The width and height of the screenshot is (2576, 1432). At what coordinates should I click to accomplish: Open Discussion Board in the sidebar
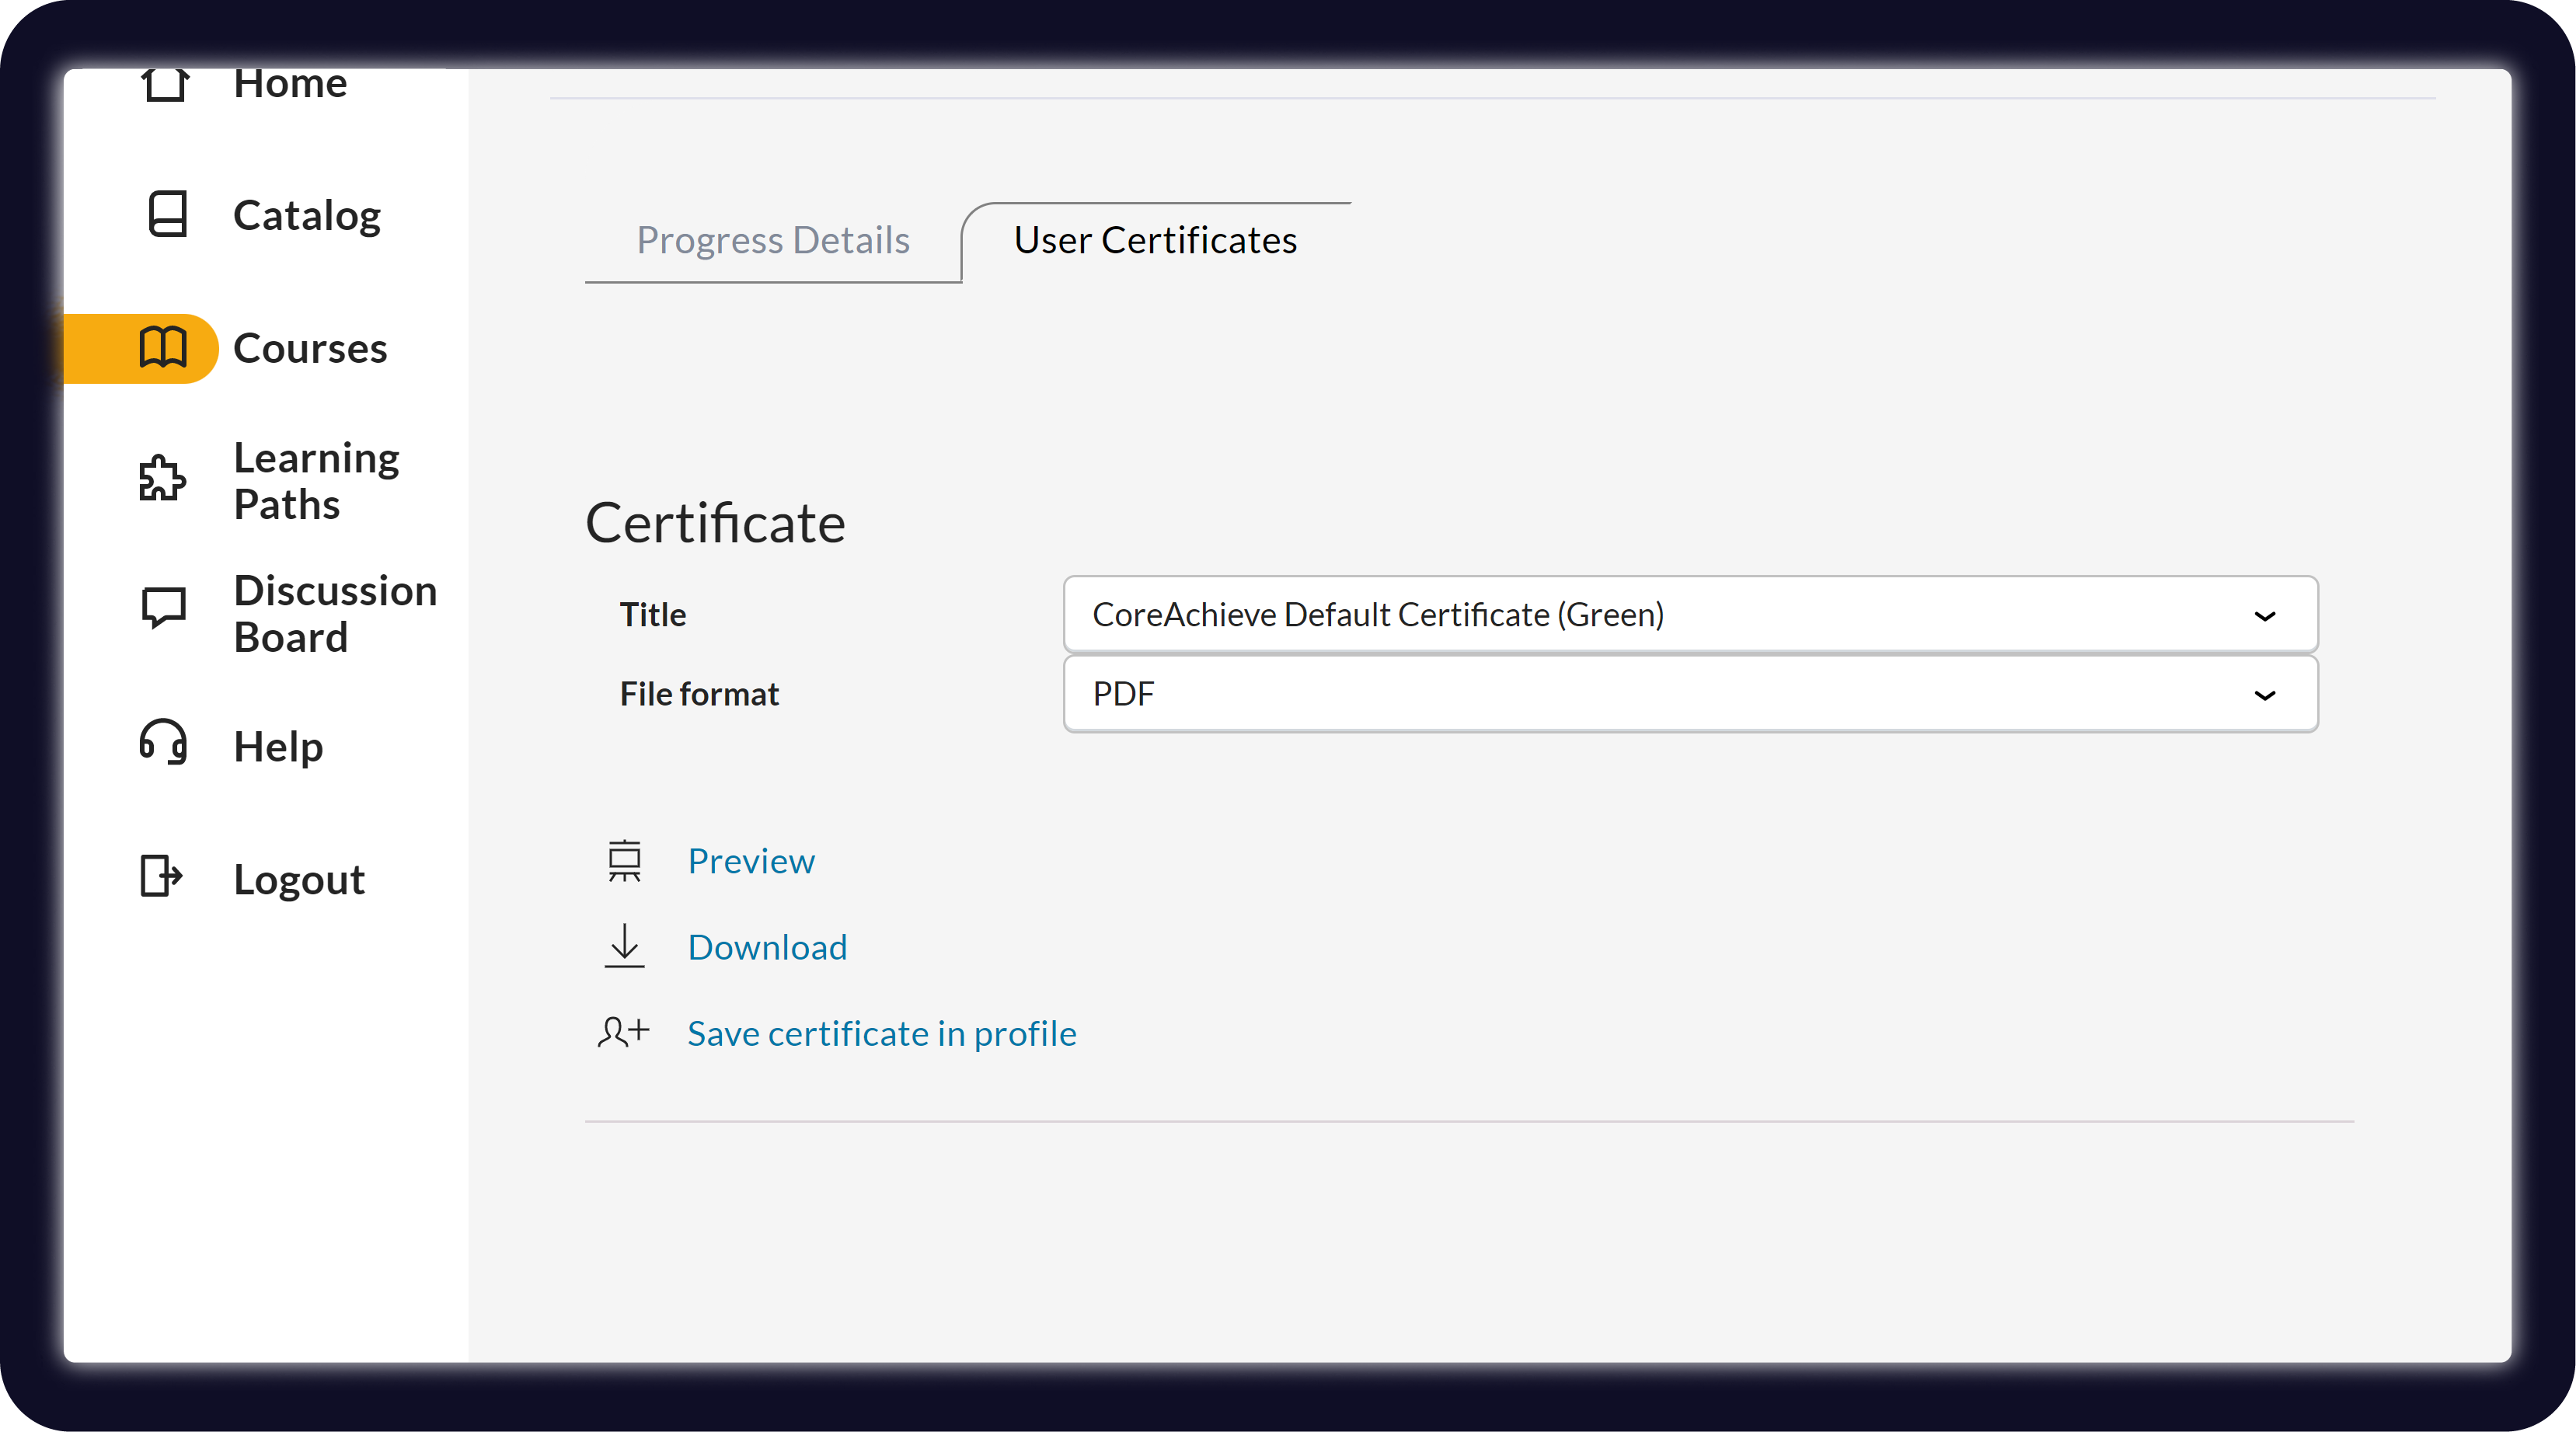point(335,614)
